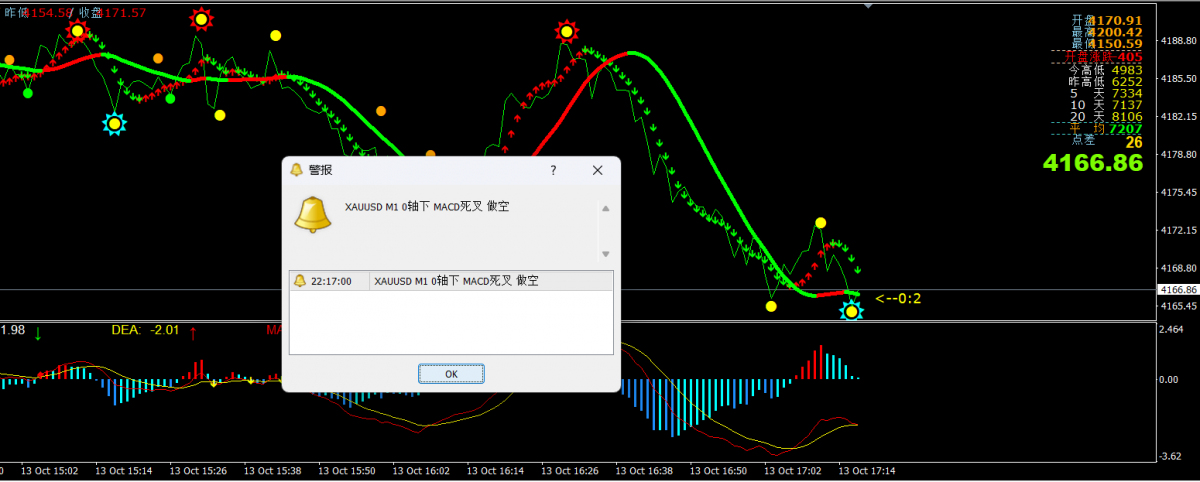The width and height of the screenshot is (1200, 482).
Task: Click the 2.464 MACD scale label
Action: coord(1173,329)
